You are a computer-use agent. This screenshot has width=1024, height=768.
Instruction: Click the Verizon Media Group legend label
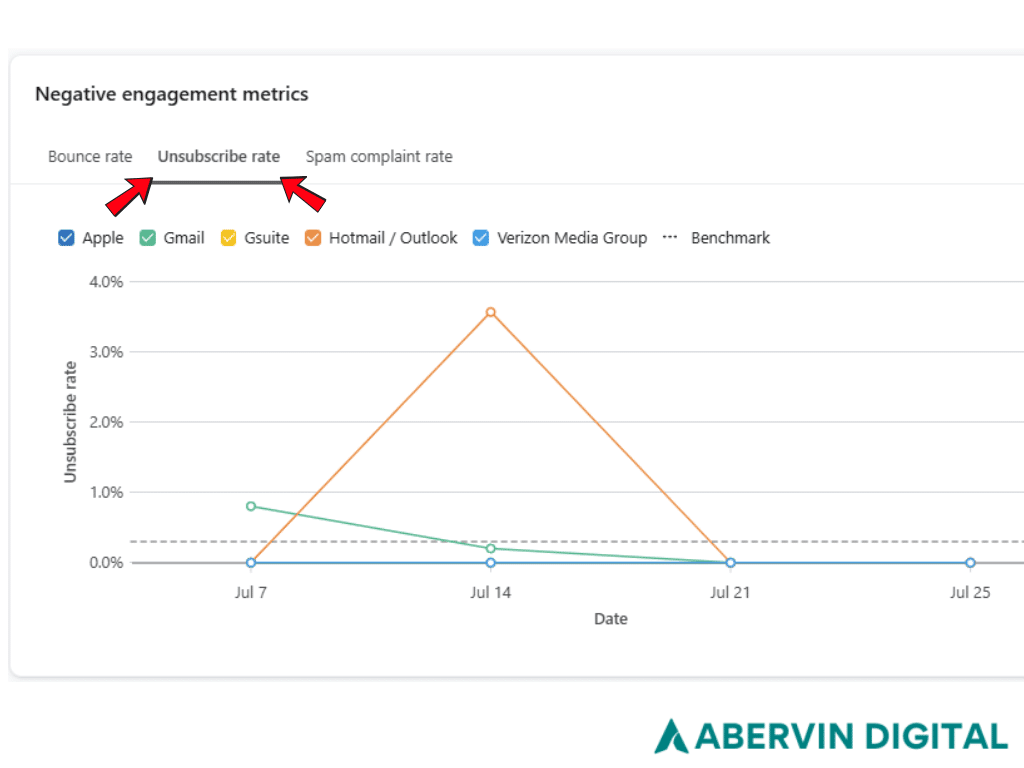pyautogui.click(x=572, y=238)
